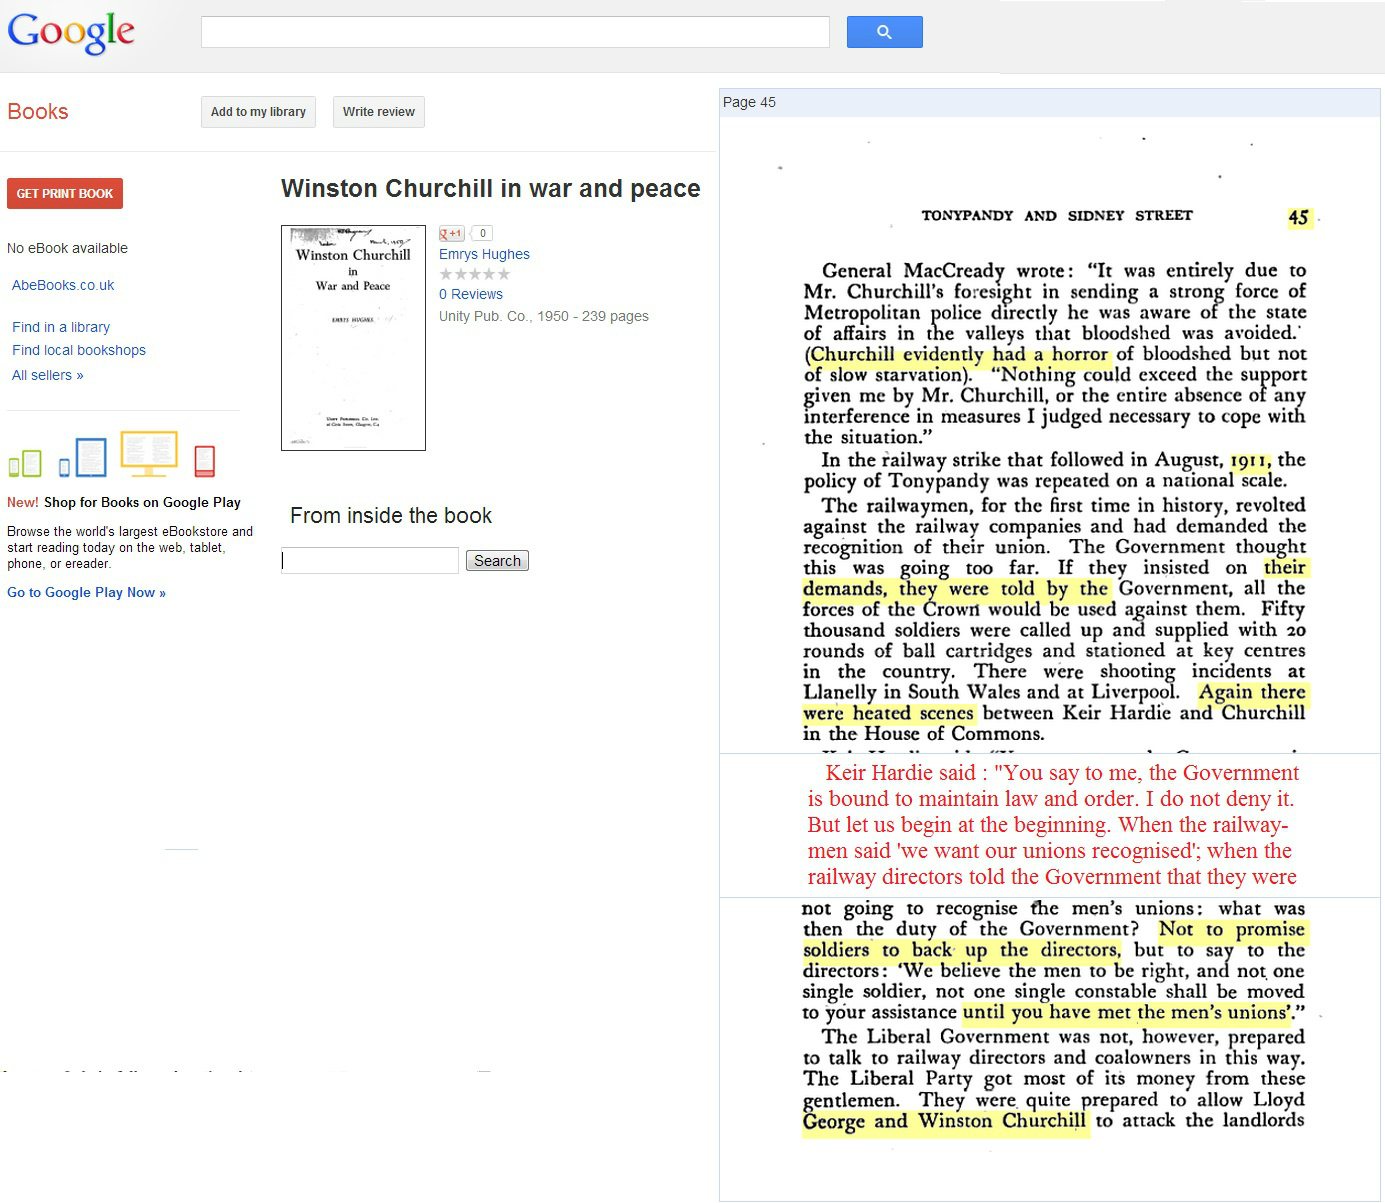Open AbeBooks.co.uk seller link
The height and width of the screenshot is (1203, 1385).
[x=63, y=285]
